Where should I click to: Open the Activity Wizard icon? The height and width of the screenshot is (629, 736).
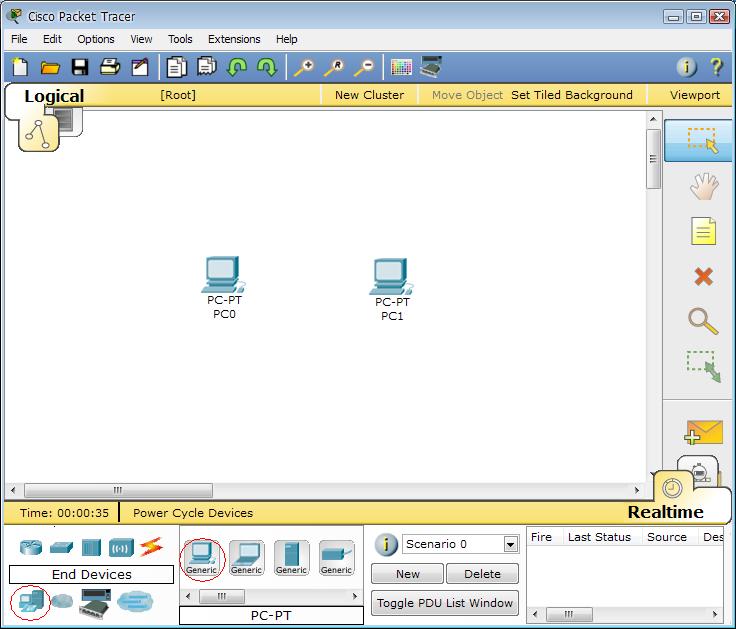140,67
